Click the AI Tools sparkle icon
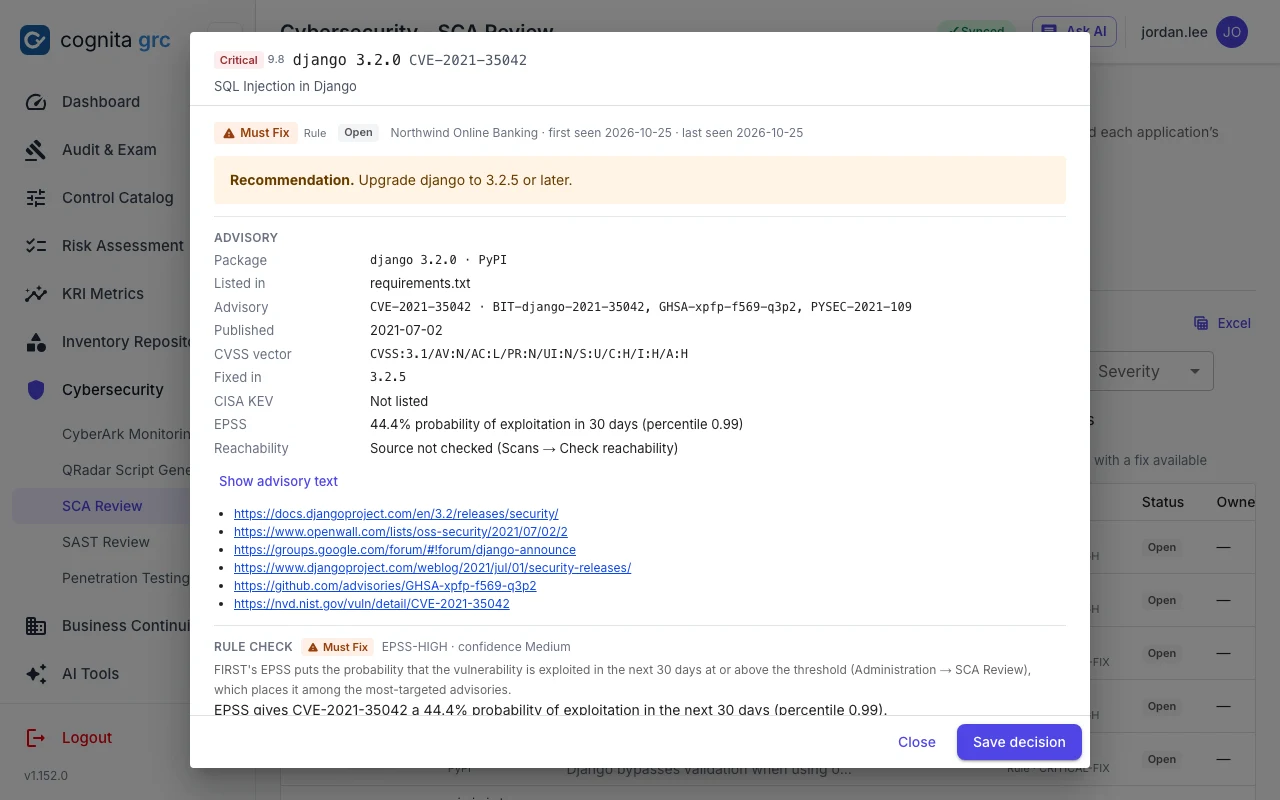Image resolution: width=1280 pixels, height=800 pixels. tap(36, 674)
